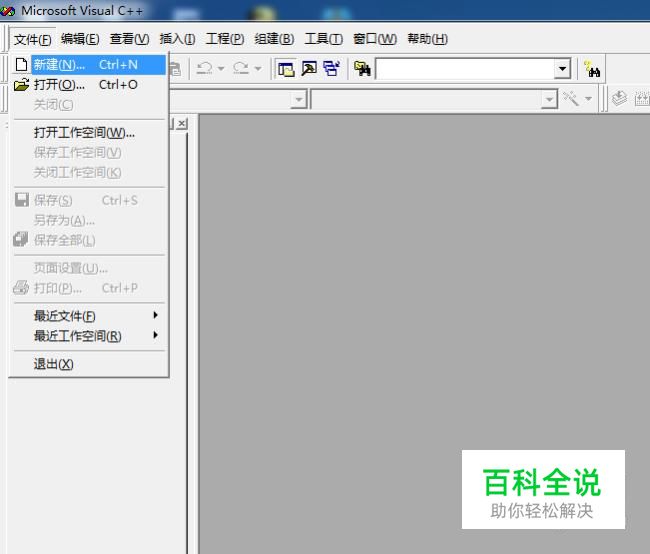Click into the Find text input field
The image size is (650, 554).
[x=465, y=69]
